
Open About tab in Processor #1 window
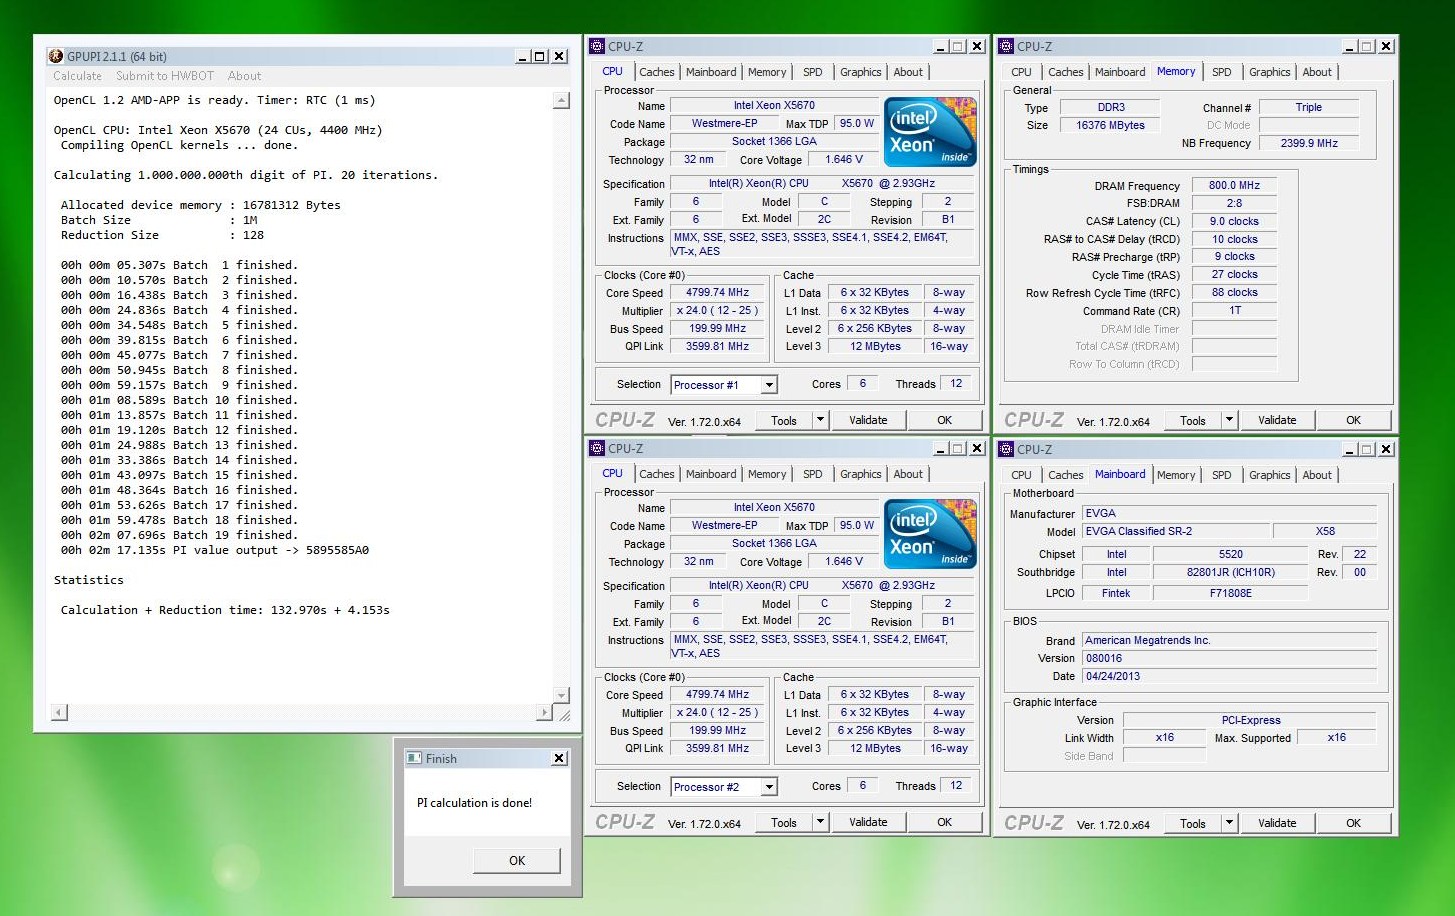point(908,72)
